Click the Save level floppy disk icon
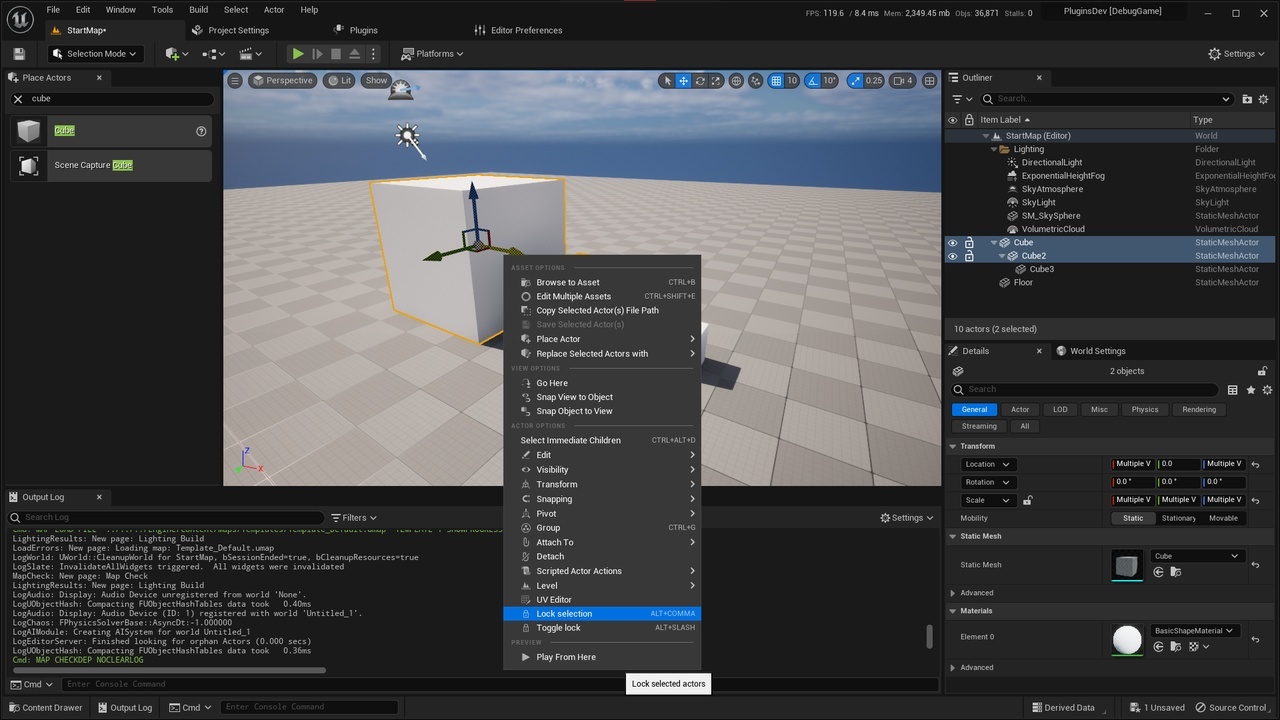This screenshot has height=720, width=1280. [x=19, y=54]
